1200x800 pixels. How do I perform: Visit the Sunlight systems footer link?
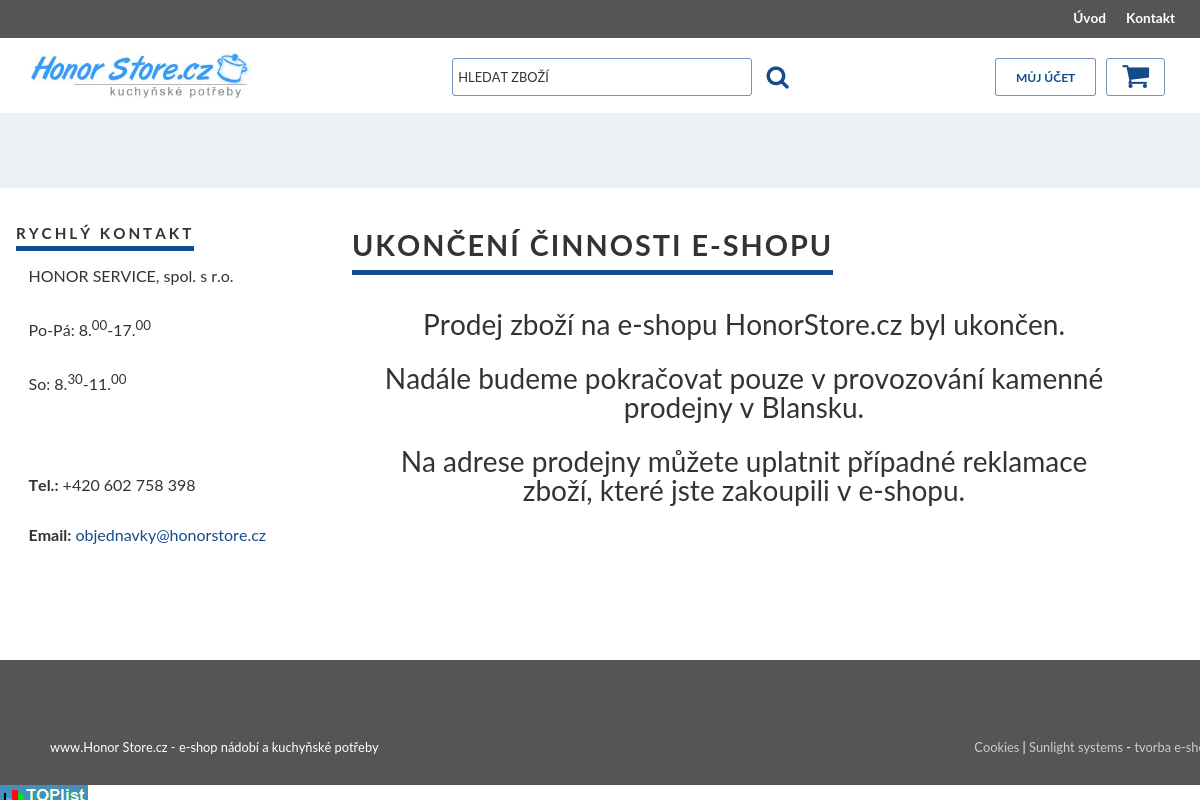[x=1076, y=747]
